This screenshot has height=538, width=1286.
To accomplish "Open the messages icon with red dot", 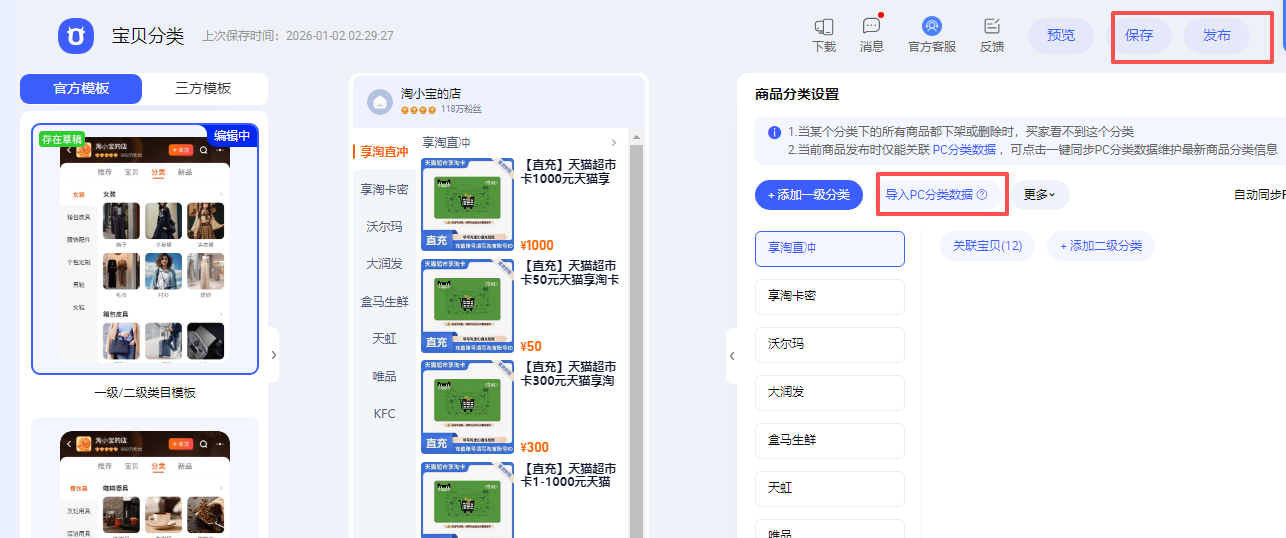I will [871, 27].
